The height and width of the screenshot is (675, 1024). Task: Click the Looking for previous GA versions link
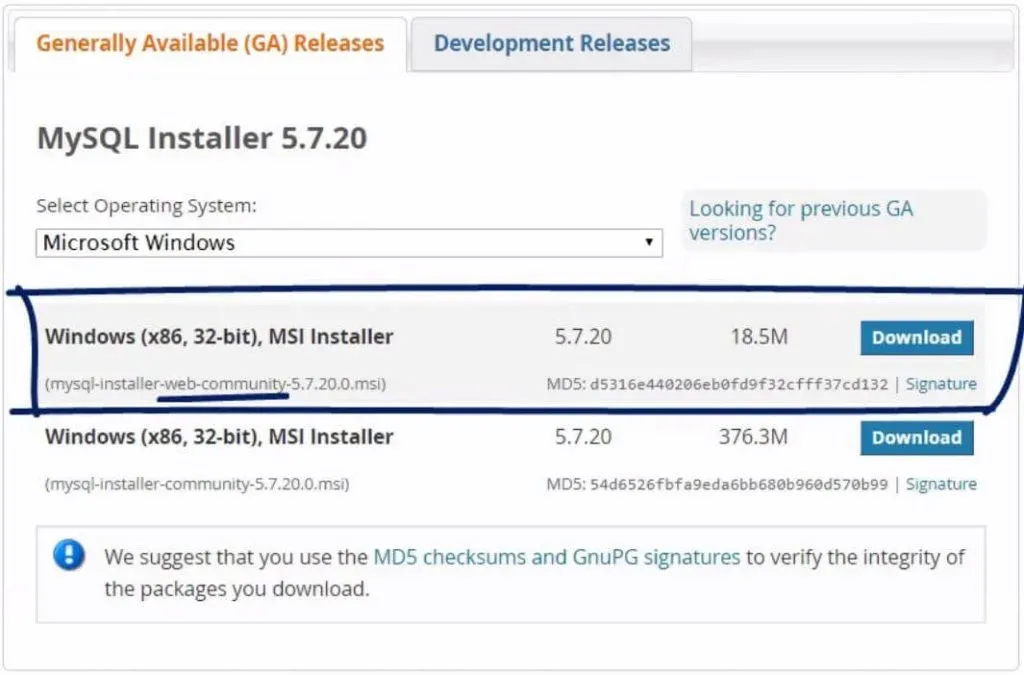pyautogui.click(x=800, y=221)
